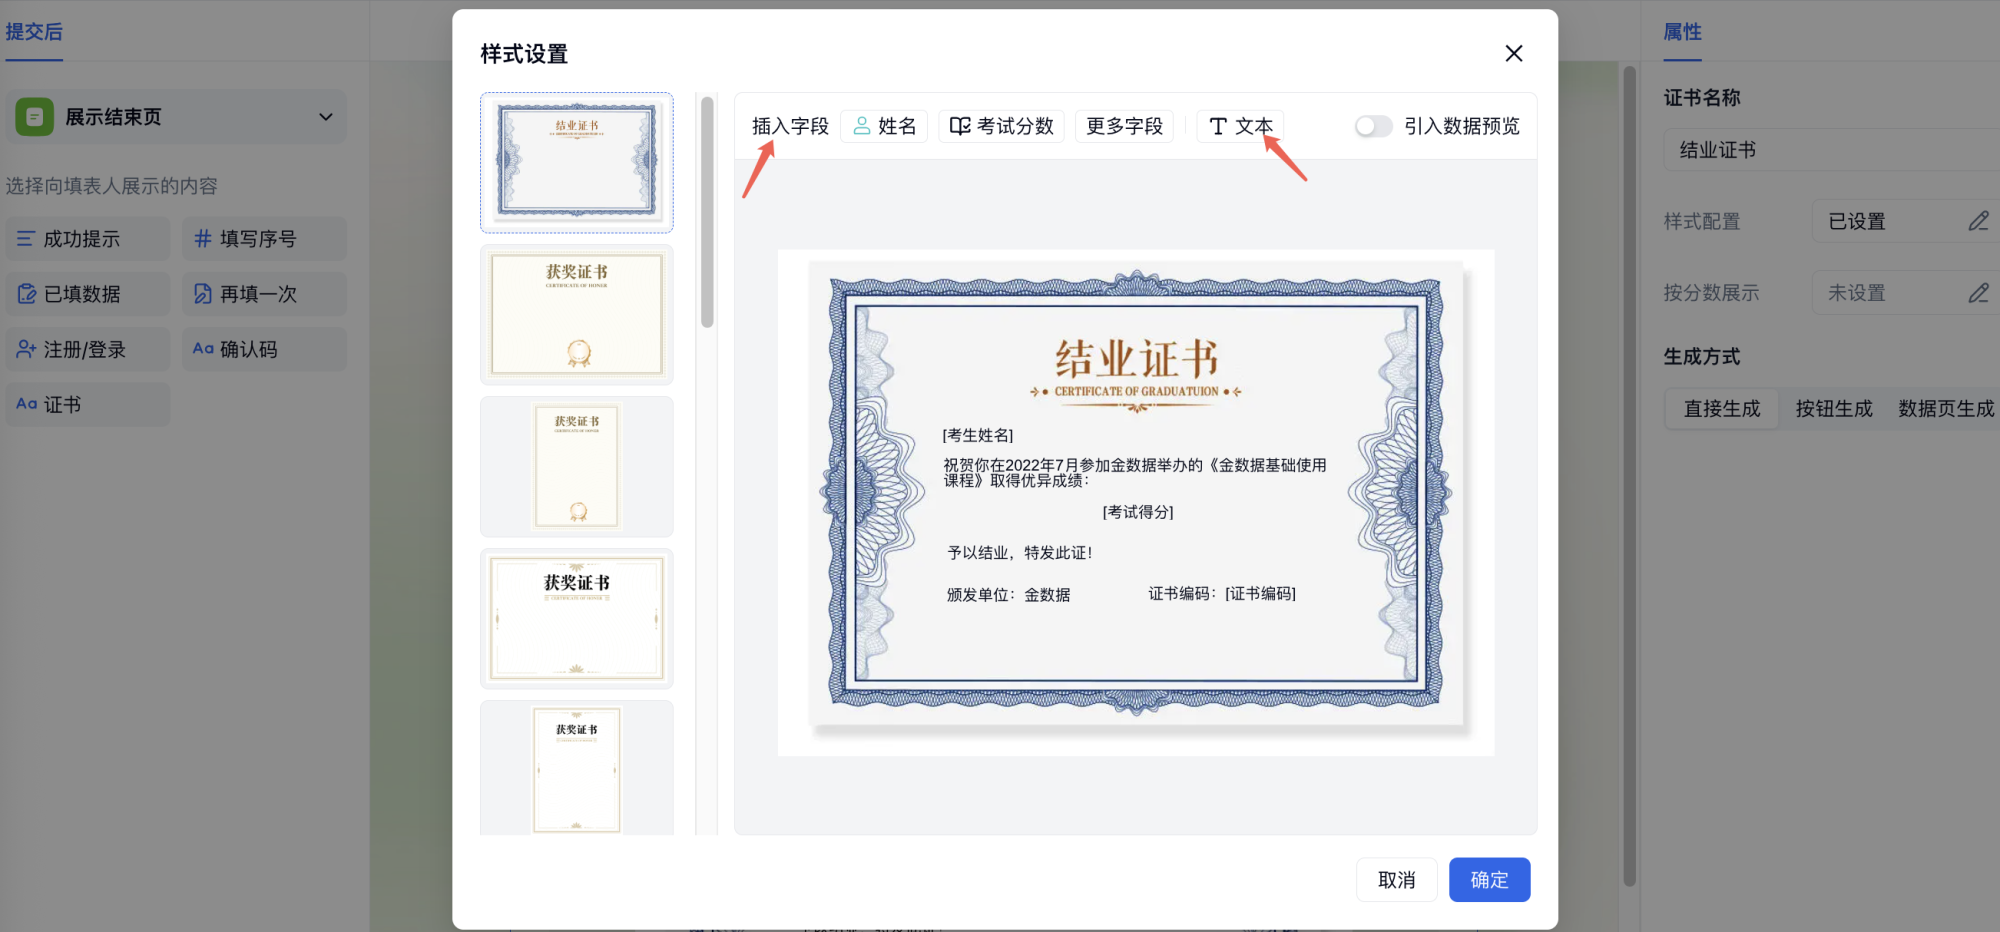
Task: Select the 成功提示 option
Action: [x=87, y=239]
